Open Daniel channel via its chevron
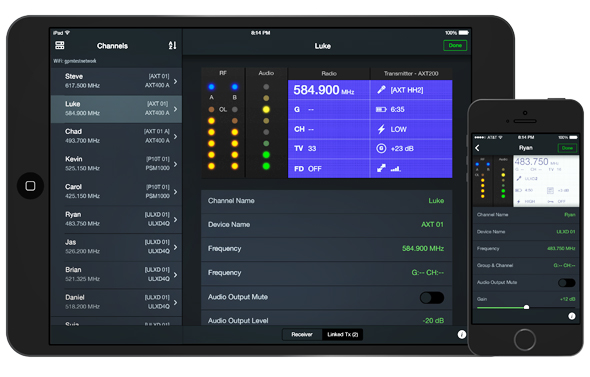The height and width of the screenshot is (377, 590). (175, 303)
